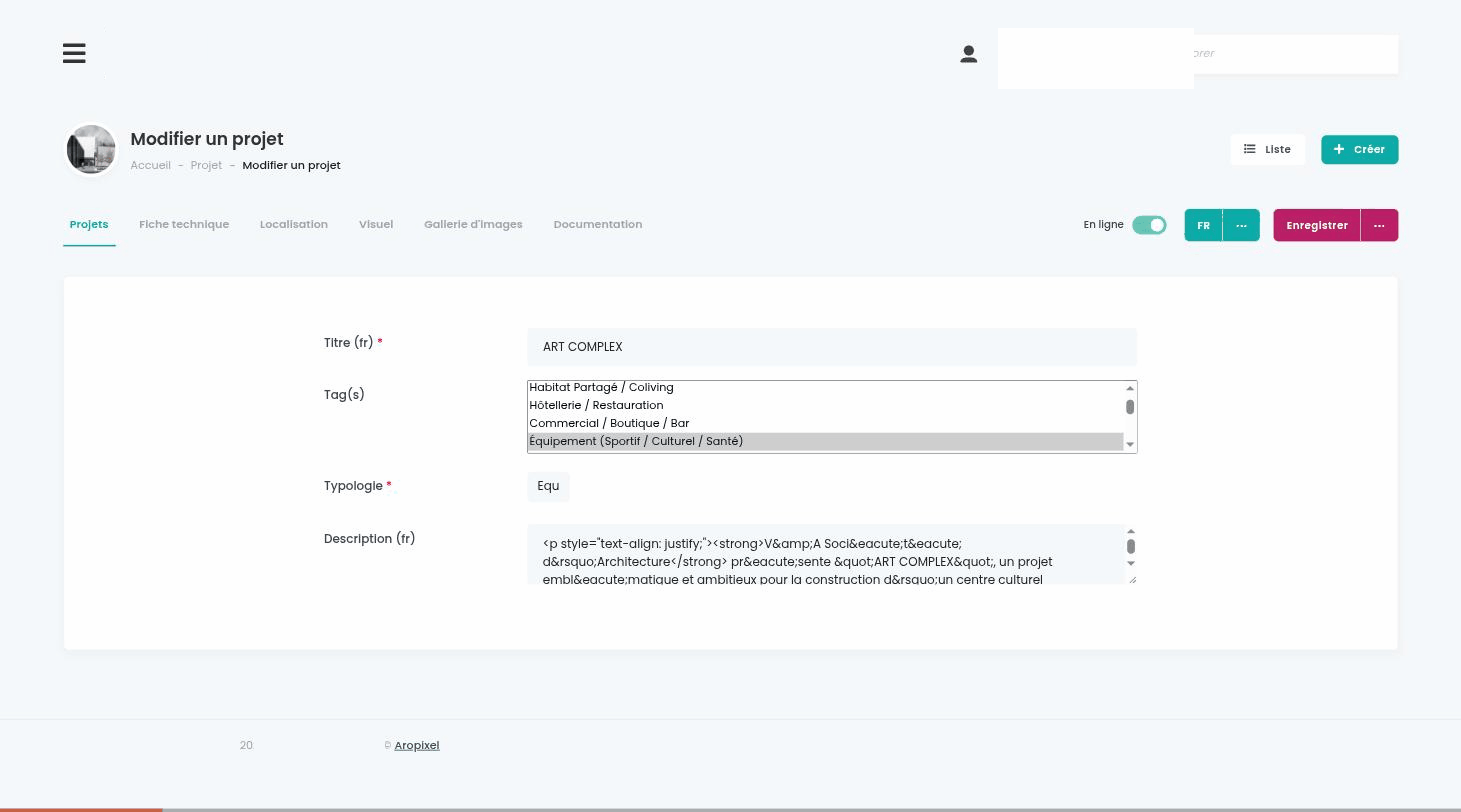Viewport: 1461px width, 812px height.
Task: Focus the Titre (fr) input field
Action: [832, 347]
